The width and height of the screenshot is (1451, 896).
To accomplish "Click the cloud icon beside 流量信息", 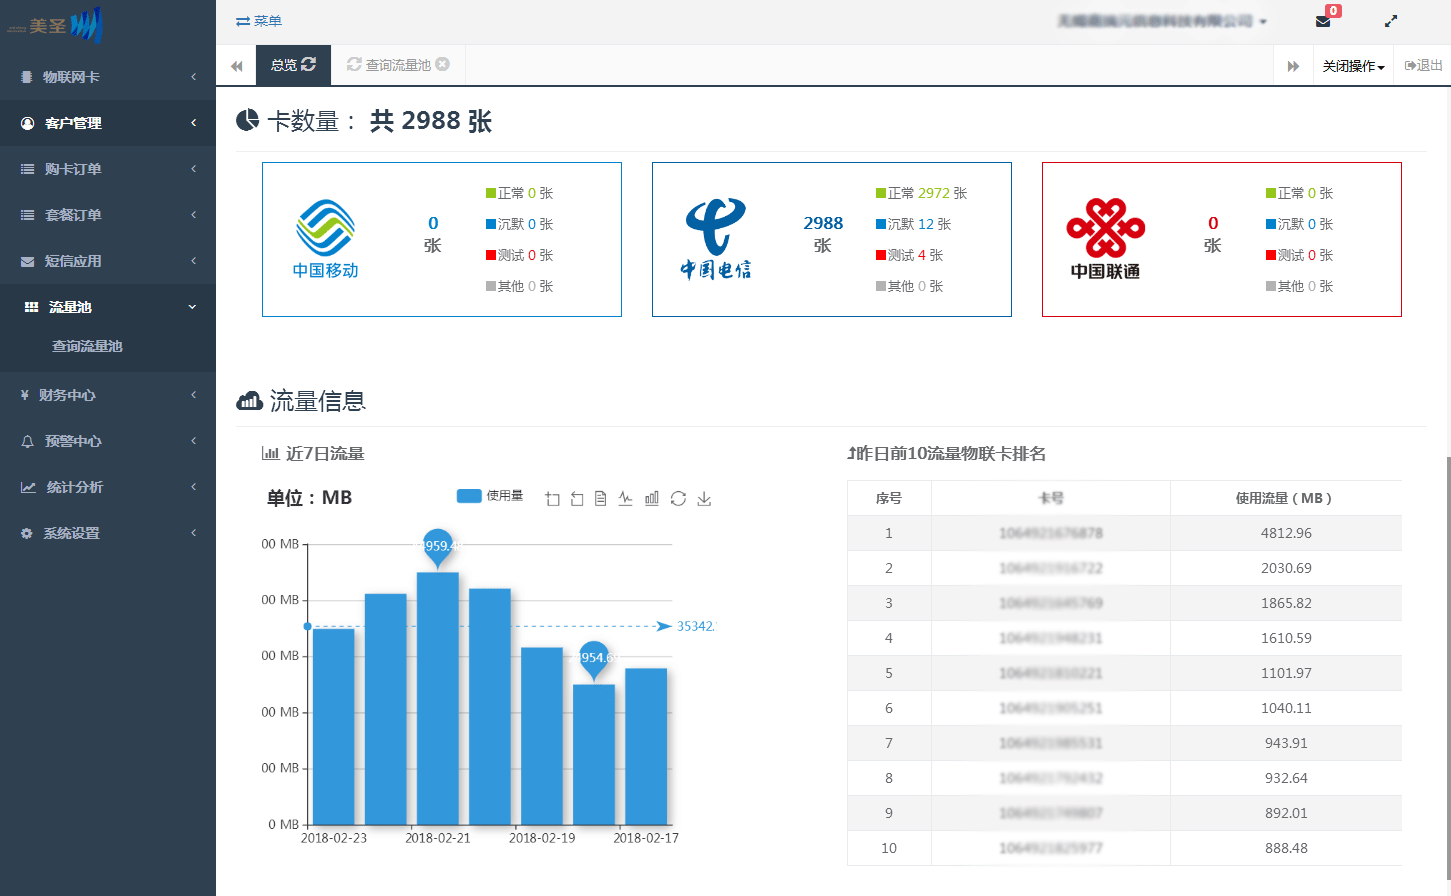I will click(x=249, y=401).
